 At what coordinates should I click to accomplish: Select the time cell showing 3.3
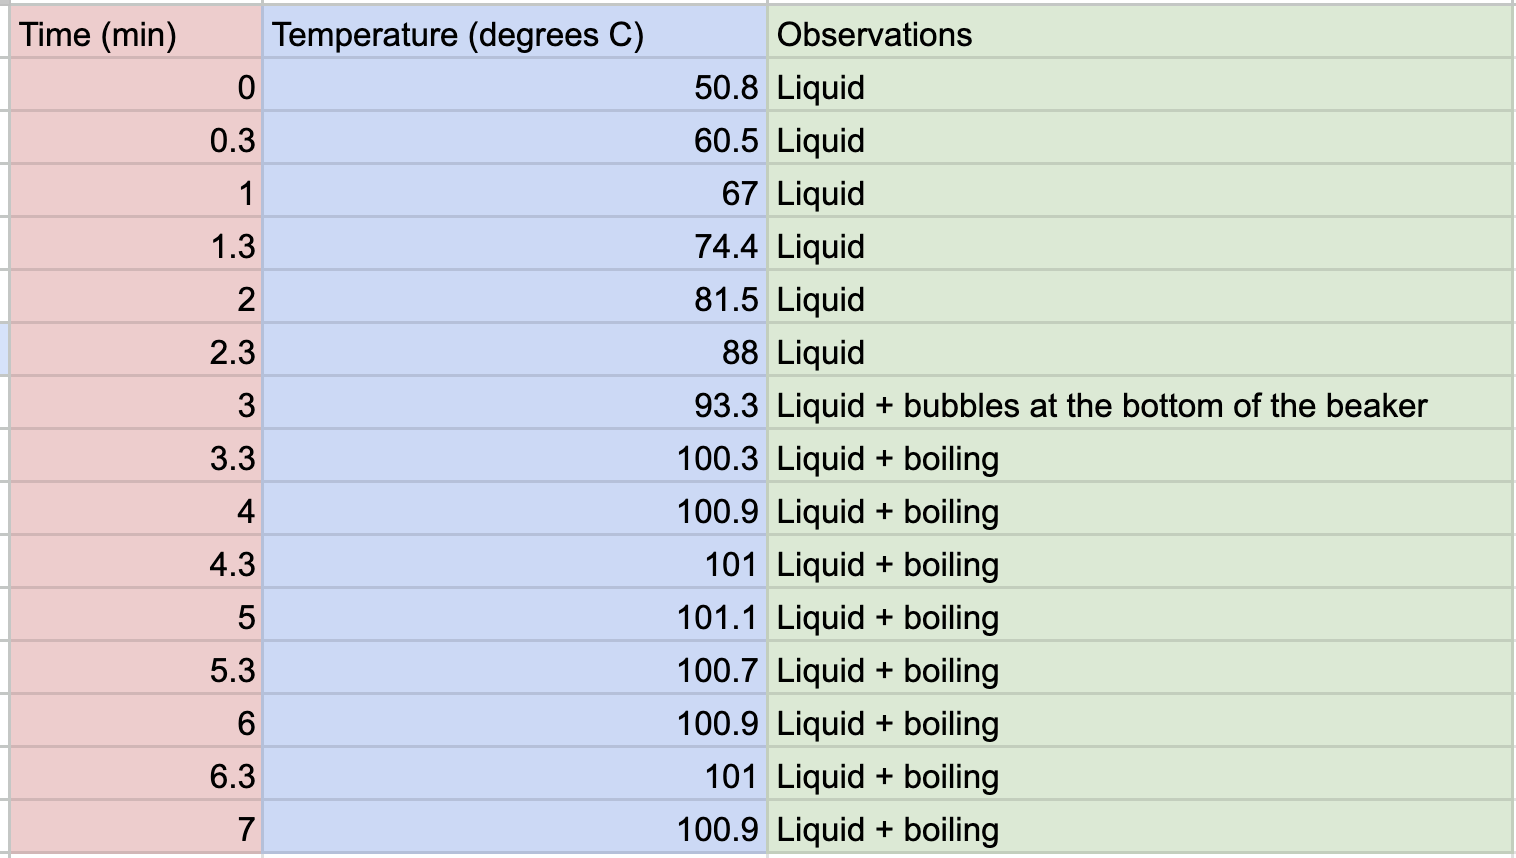135,459
